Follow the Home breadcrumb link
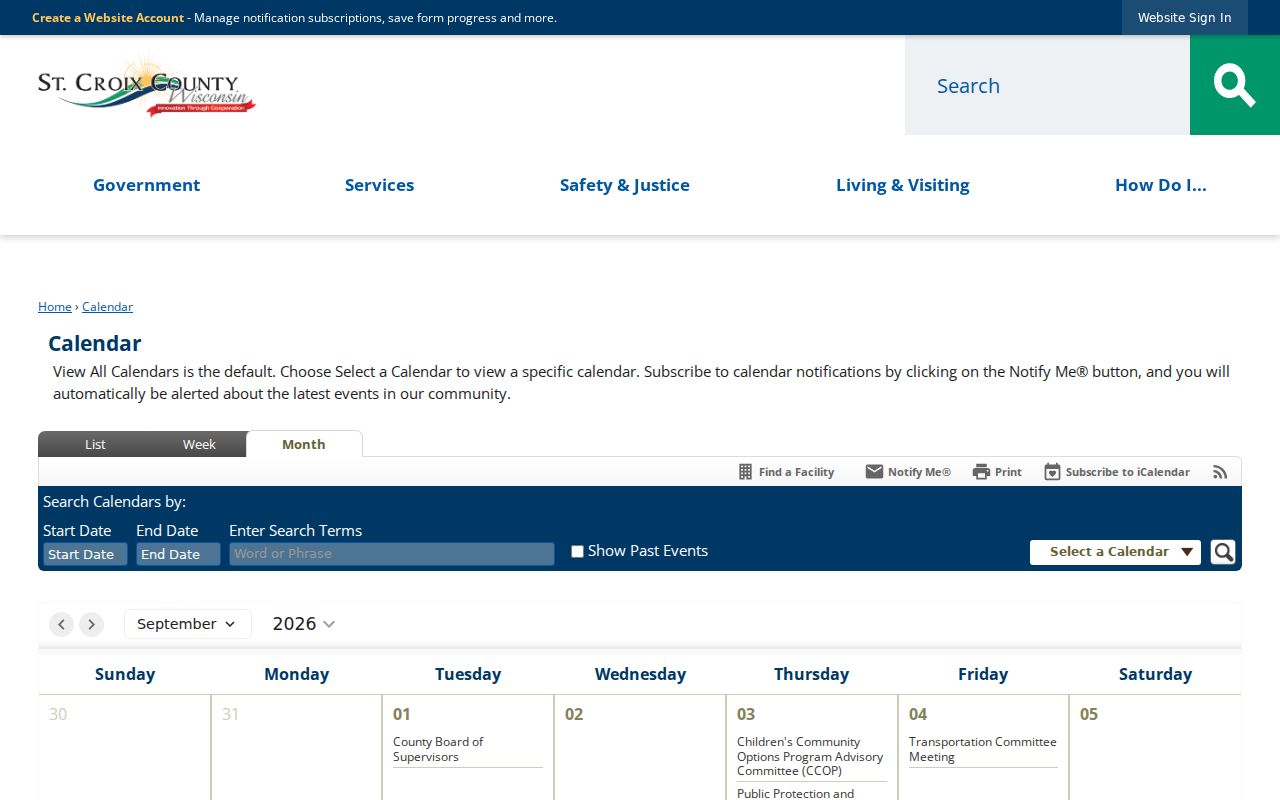Screen dimensions: 1280x800 [x=55, y=307]
